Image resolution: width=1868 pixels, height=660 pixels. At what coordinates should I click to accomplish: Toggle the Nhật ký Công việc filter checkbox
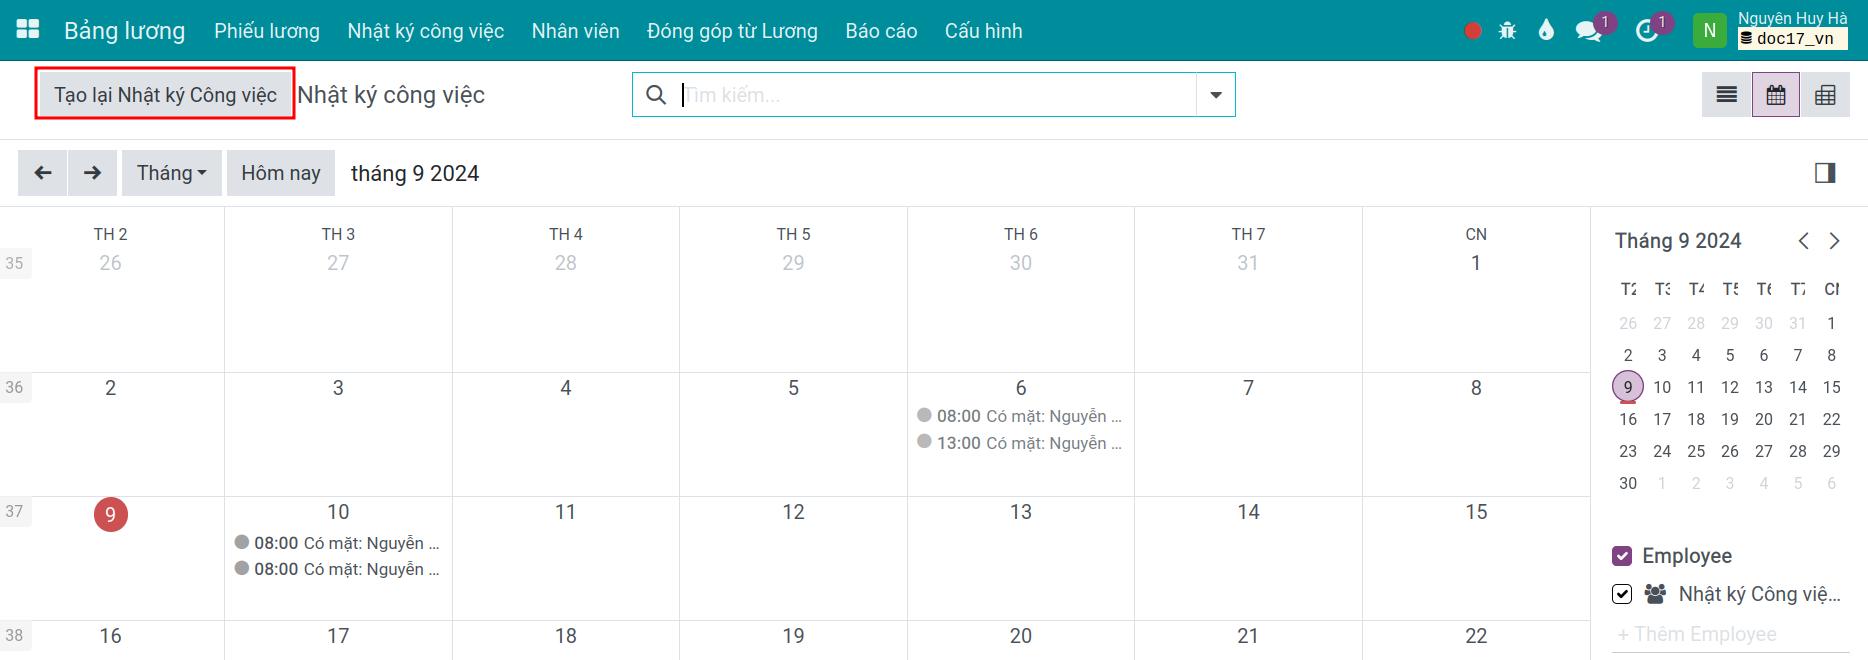point(1622,594)
